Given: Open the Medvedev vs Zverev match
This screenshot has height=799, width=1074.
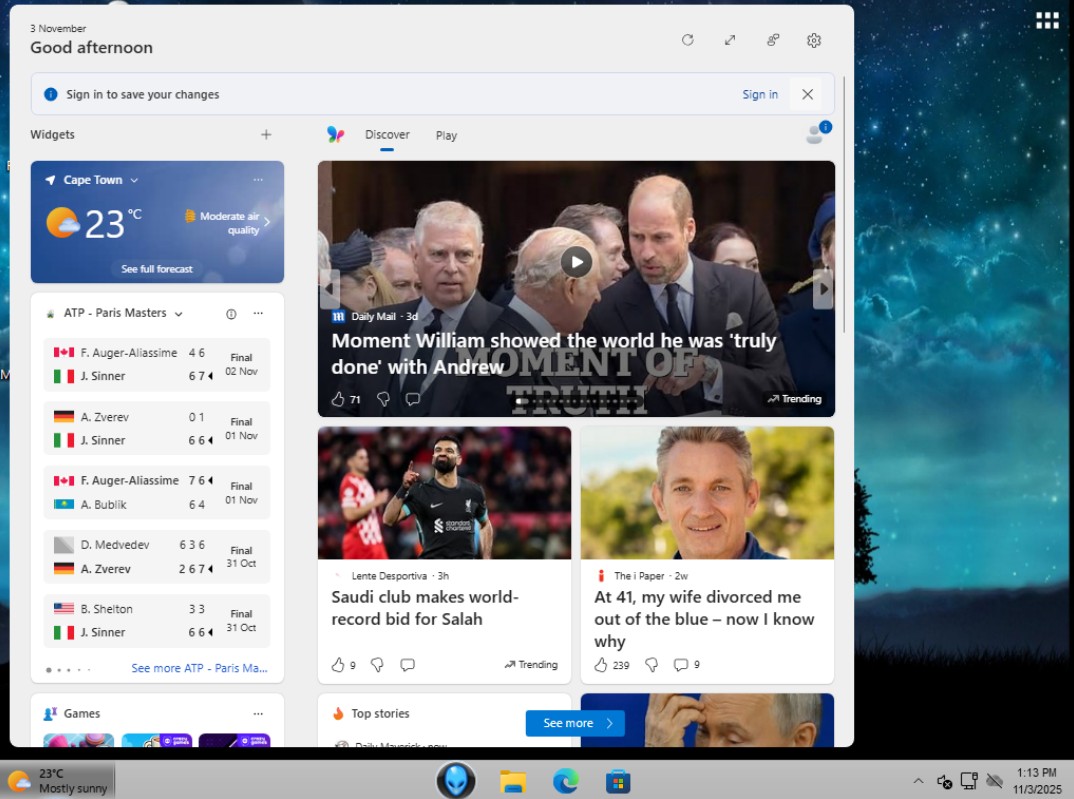Looking at the screenshot, I should tap(157, 557).
